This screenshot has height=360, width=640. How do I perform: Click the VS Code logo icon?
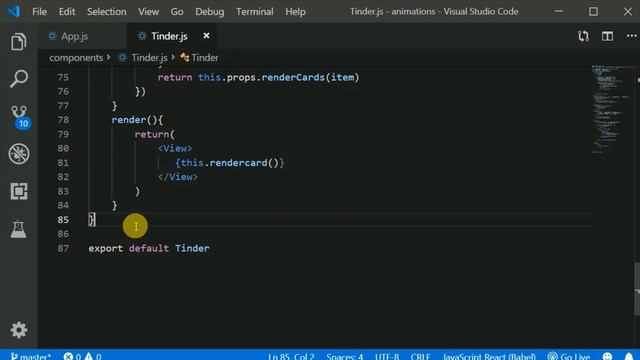tap(13, 11)
